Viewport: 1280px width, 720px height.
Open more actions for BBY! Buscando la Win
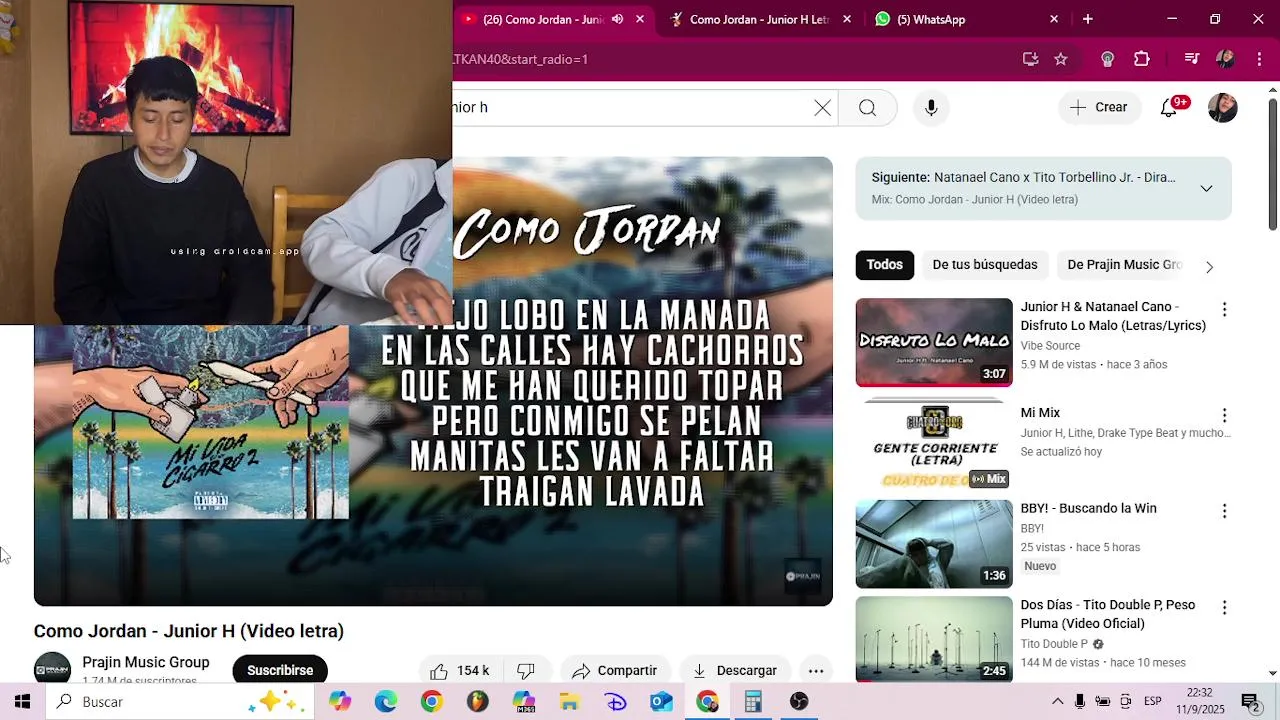1224,511
